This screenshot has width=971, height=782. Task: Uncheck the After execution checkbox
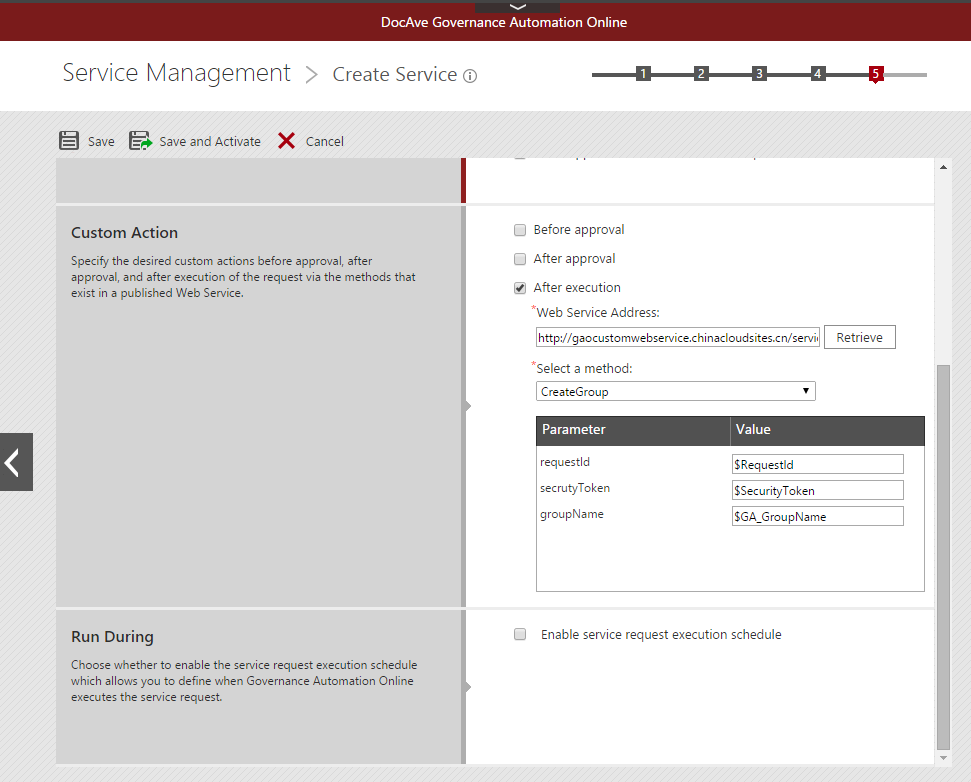[520, 288]
